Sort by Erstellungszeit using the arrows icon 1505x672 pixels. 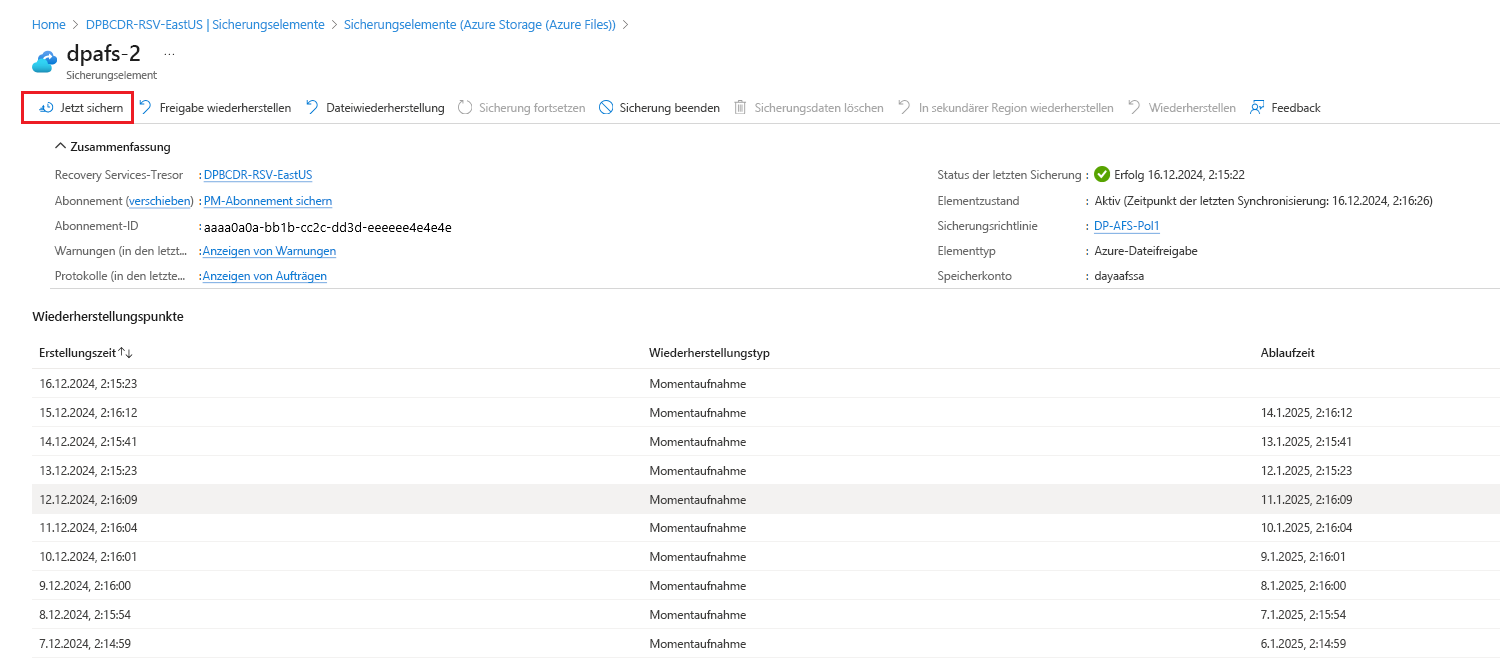pos(126,353)
